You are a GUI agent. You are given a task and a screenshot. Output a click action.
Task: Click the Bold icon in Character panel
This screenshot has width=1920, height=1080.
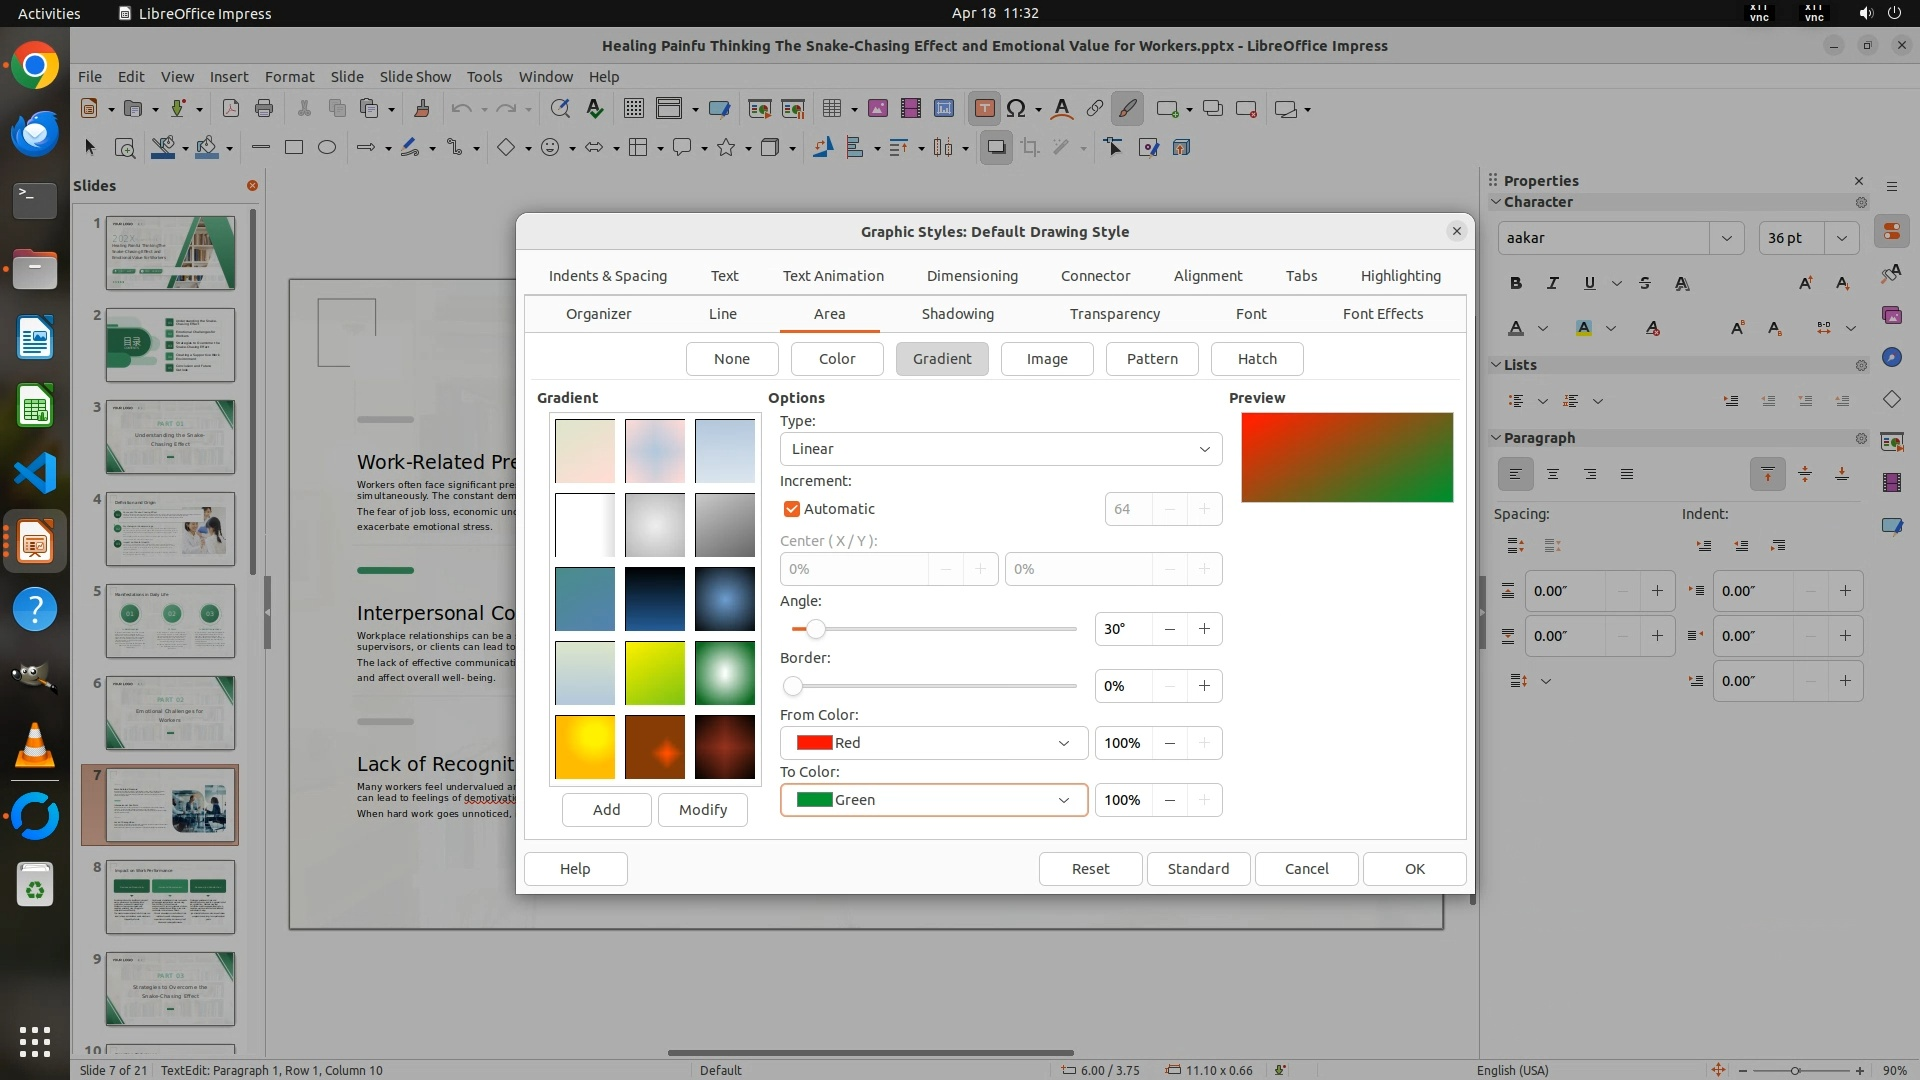coord(1516,283)
